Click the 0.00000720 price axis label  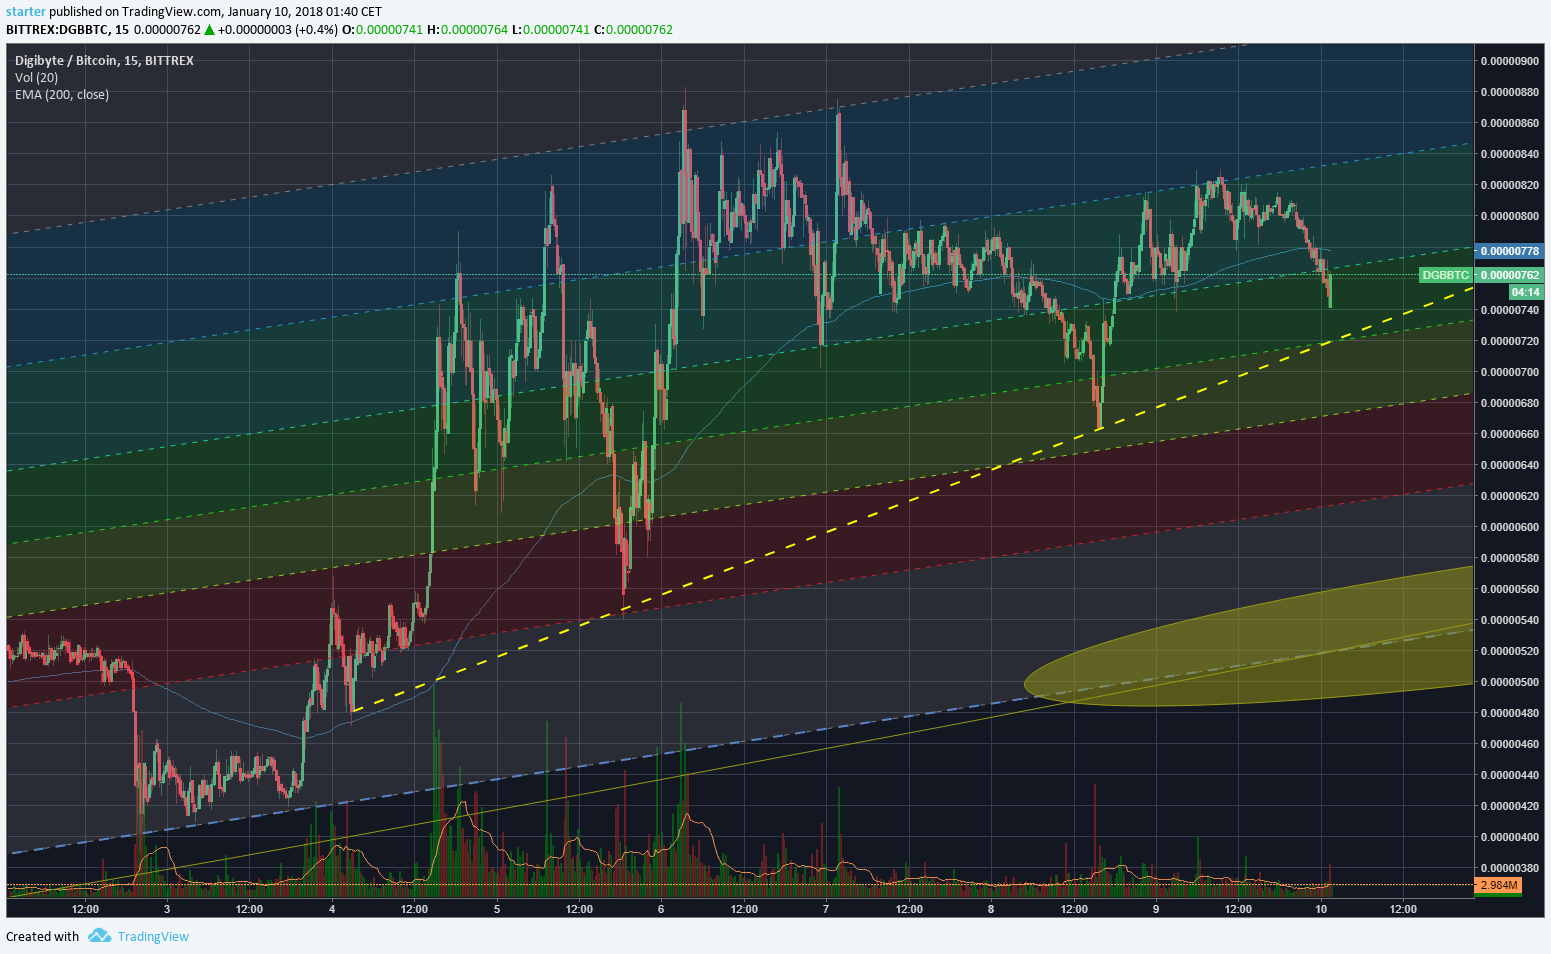[1510, 341]
